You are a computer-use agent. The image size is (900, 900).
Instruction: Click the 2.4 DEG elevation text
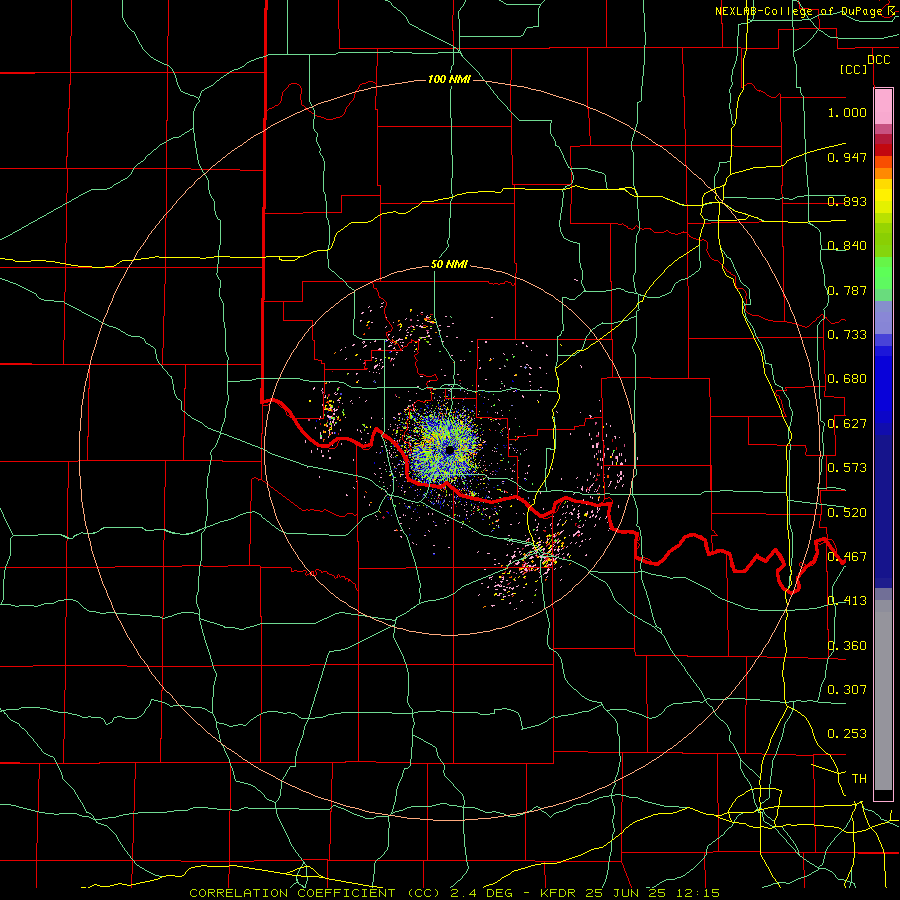click(480, 893)
